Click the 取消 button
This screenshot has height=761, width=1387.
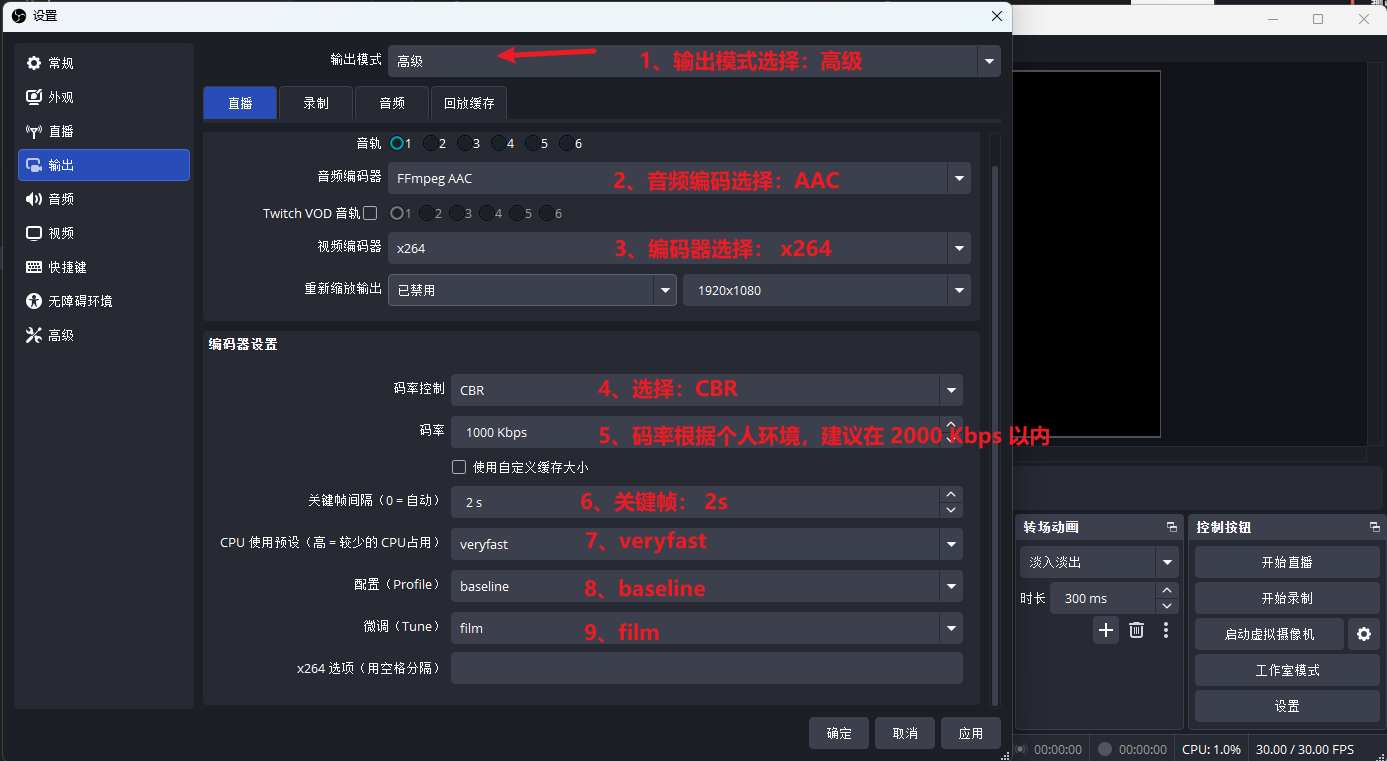(x=905, y=733)
